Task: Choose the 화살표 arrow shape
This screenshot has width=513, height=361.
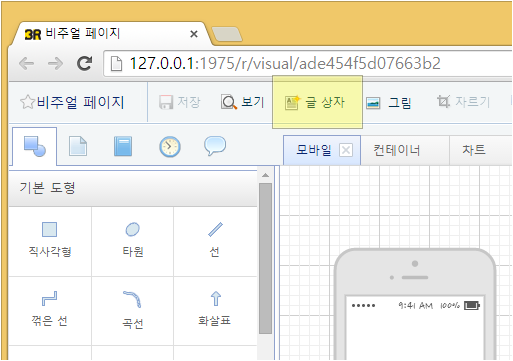Action: pos(215,311)
